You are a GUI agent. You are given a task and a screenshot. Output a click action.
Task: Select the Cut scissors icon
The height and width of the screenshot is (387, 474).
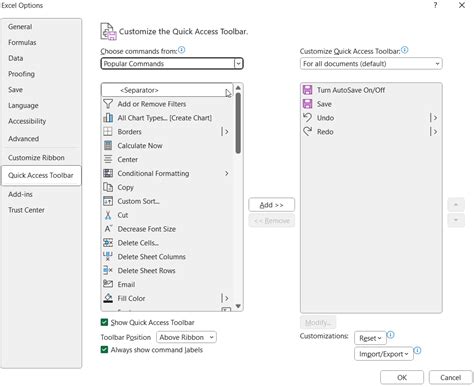point(108,215)
